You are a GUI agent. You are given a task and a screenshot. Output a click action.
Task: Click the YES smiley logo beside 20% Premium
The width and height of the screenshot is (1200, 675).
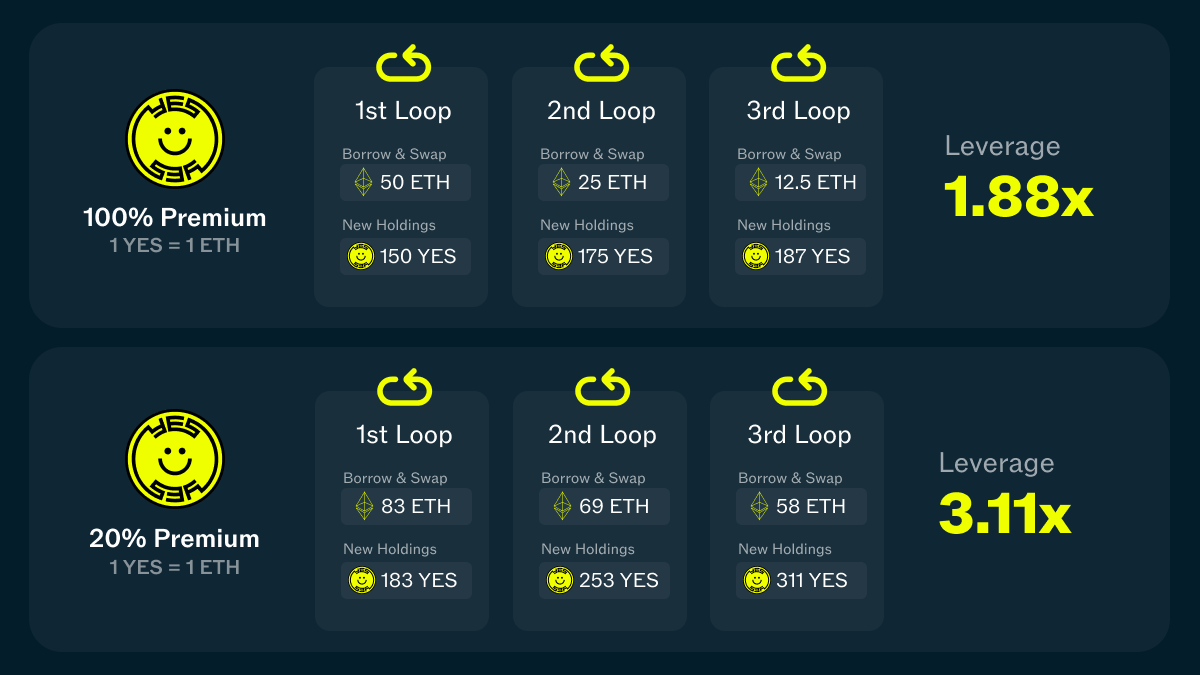(175, 460)
